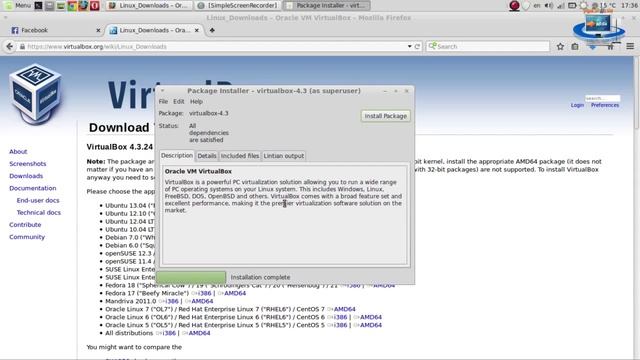Click the Preferences link

click(605, 105)
